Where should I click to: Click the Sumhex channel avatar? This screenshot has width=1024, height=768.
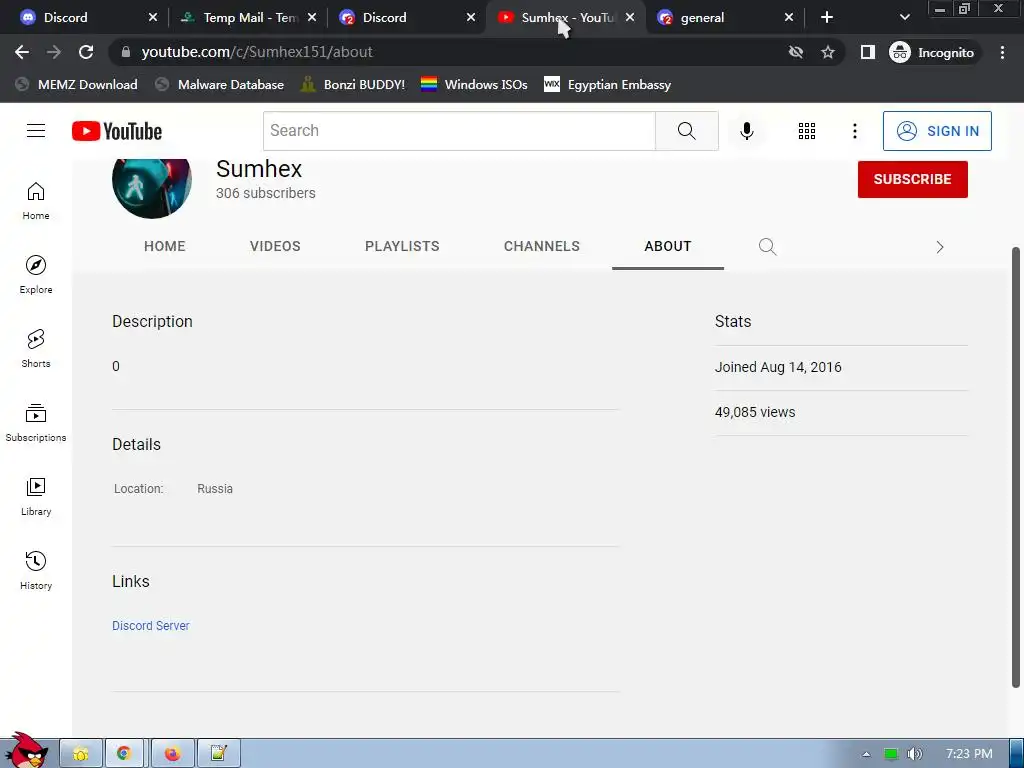152,186
